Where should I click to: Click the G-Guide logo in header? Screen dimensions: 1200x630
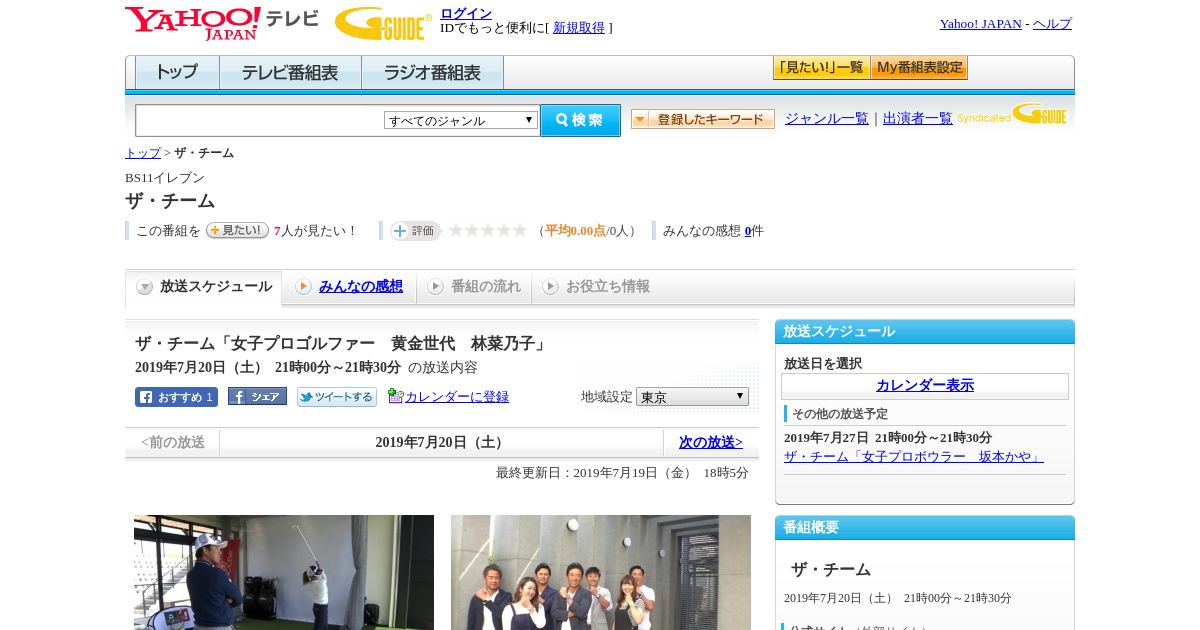pyautogui.click(x=383, y=23)
